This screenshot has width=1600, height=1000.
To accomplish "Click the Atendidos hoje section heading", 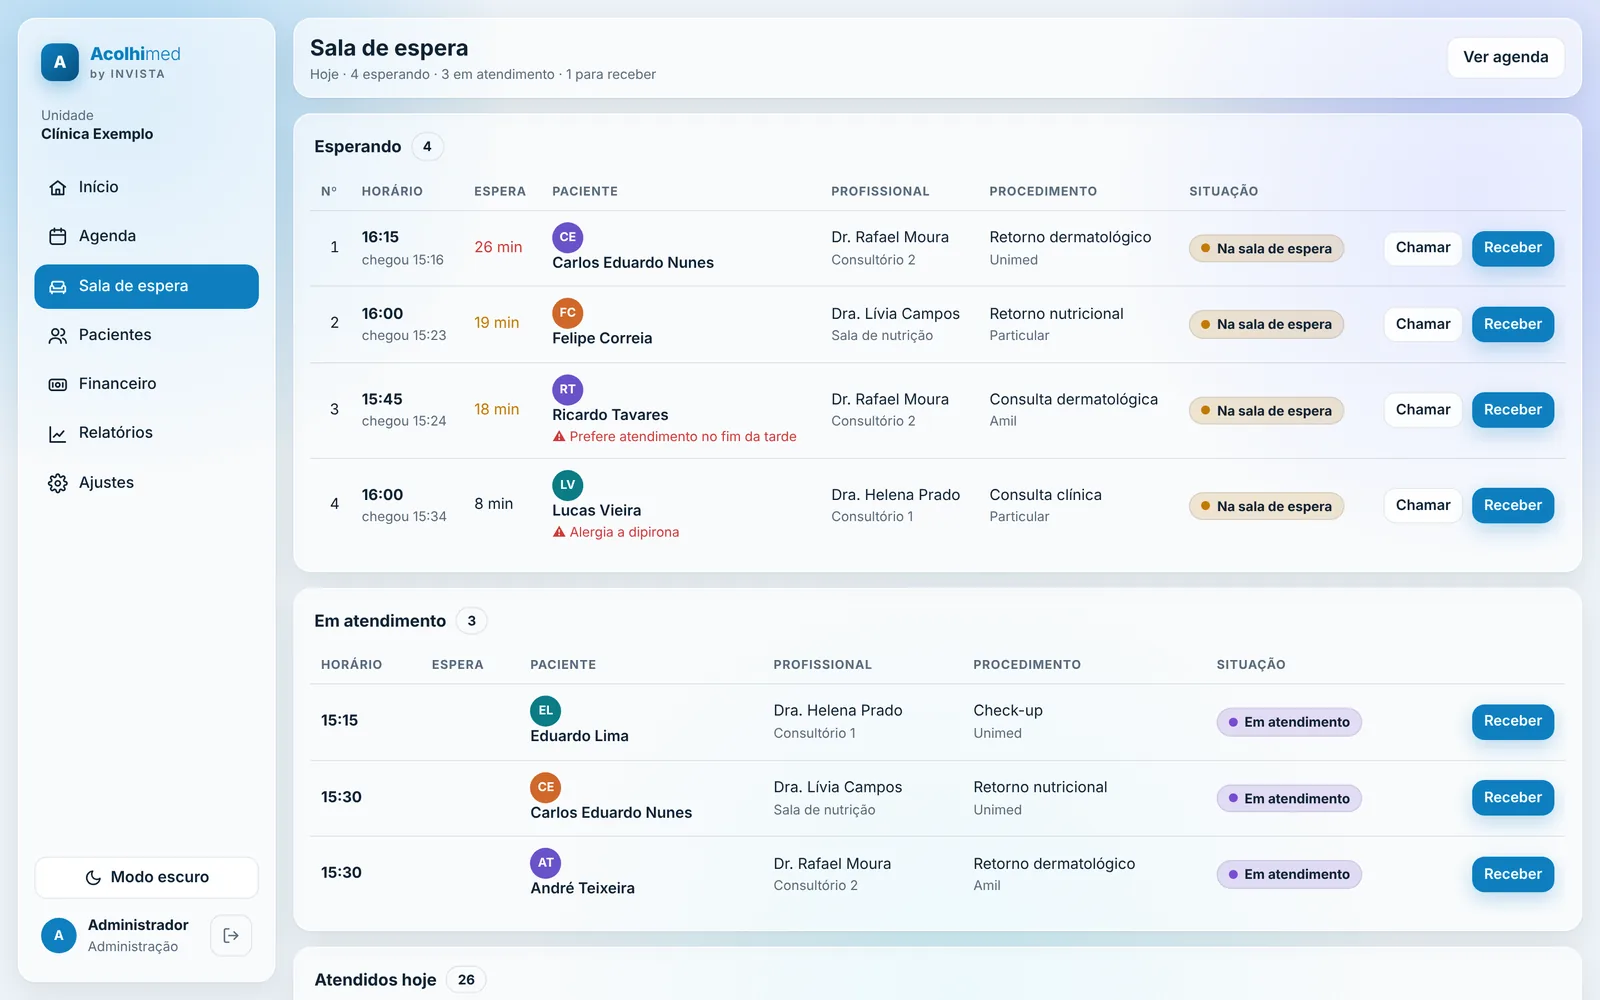I will tap(375, 980).
